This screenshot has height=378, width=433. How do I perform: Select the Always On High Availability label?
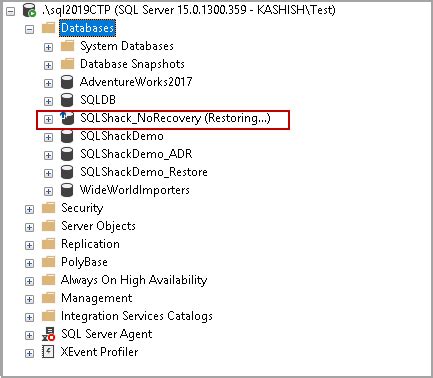[x=134, y=280]
